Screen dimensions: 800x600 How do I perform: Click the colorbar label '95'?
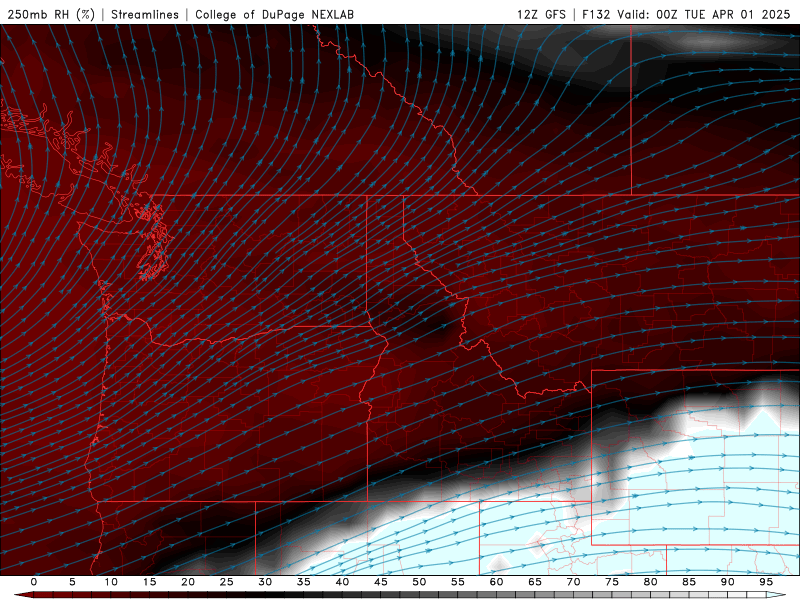pos(766,582)
